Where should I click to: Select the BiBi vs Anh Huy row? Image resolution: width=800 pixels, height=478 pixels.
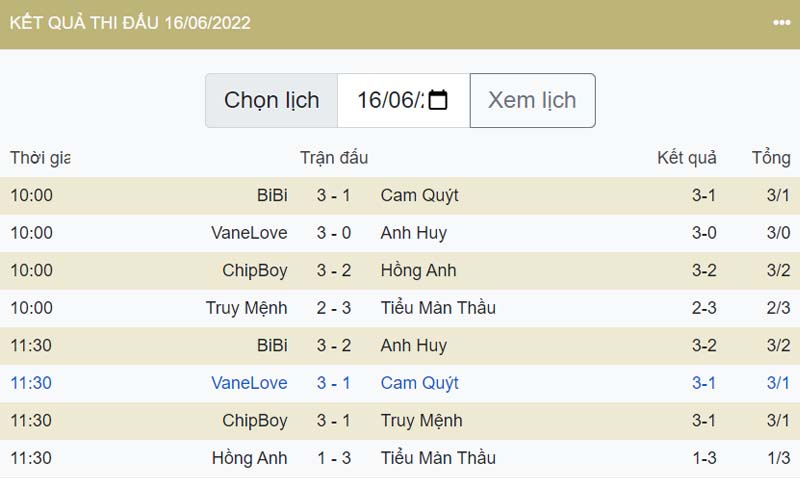[400, 345]
